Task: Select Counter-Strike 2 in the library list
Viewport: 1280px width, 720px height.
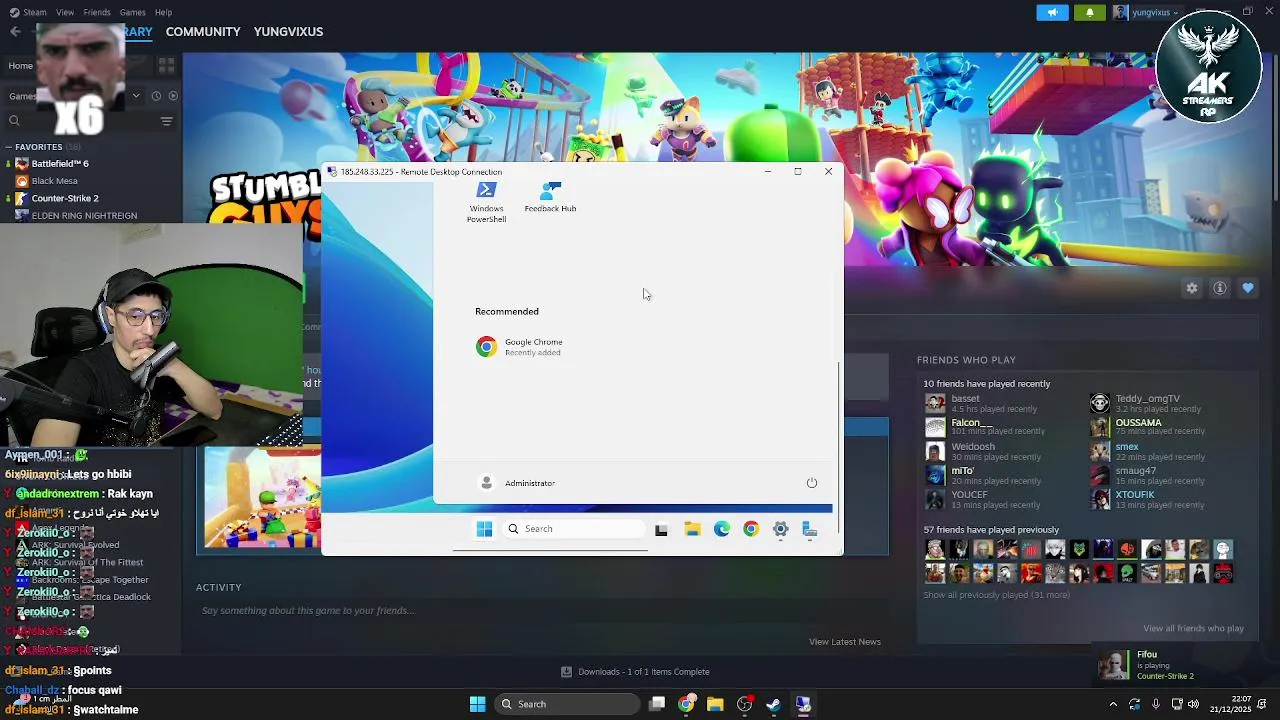Action: [65, 198]
